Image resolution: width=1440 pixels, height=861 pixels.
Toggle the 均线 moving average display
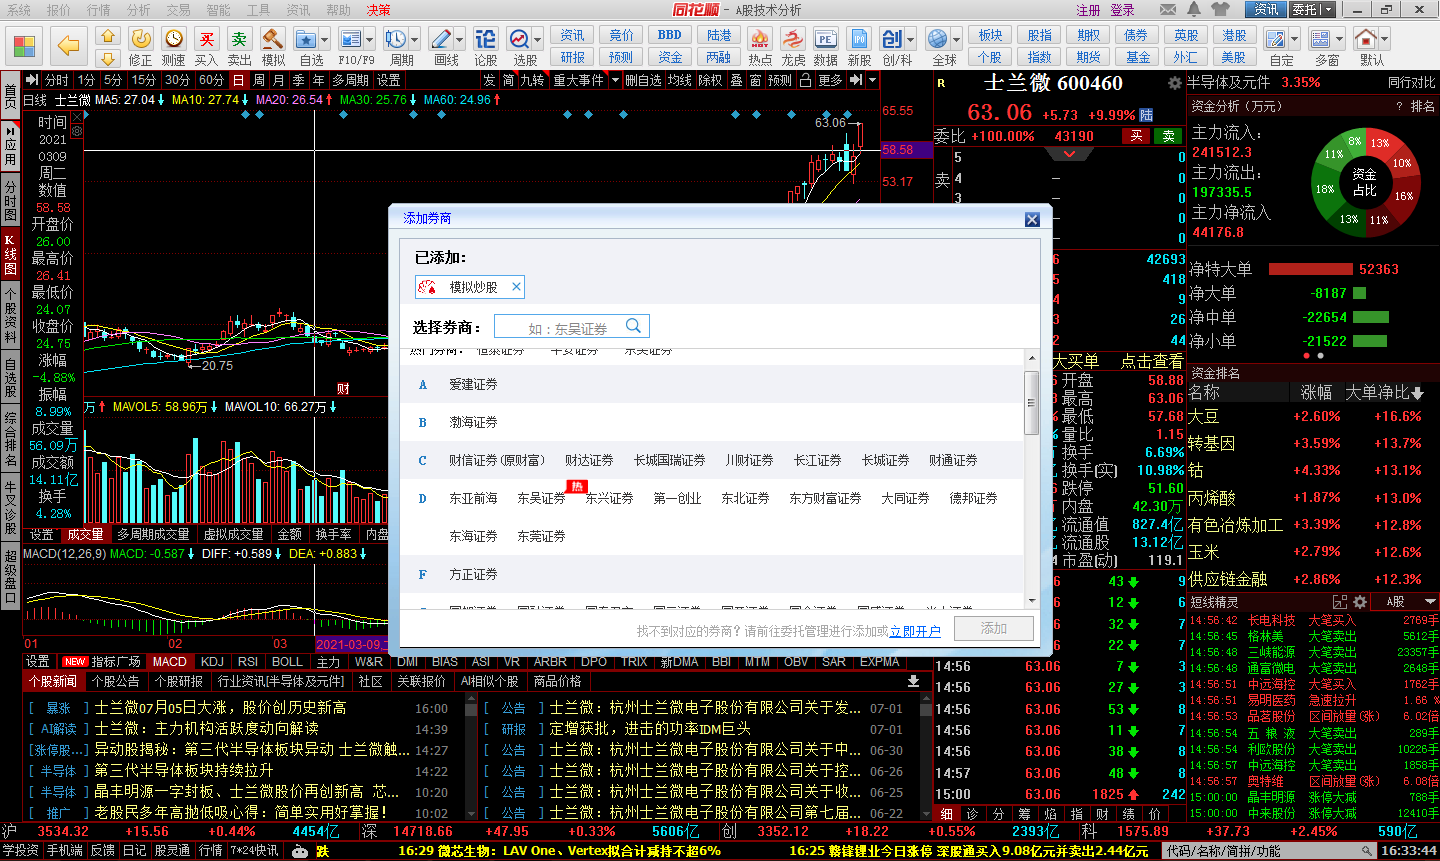coord(680,80)
